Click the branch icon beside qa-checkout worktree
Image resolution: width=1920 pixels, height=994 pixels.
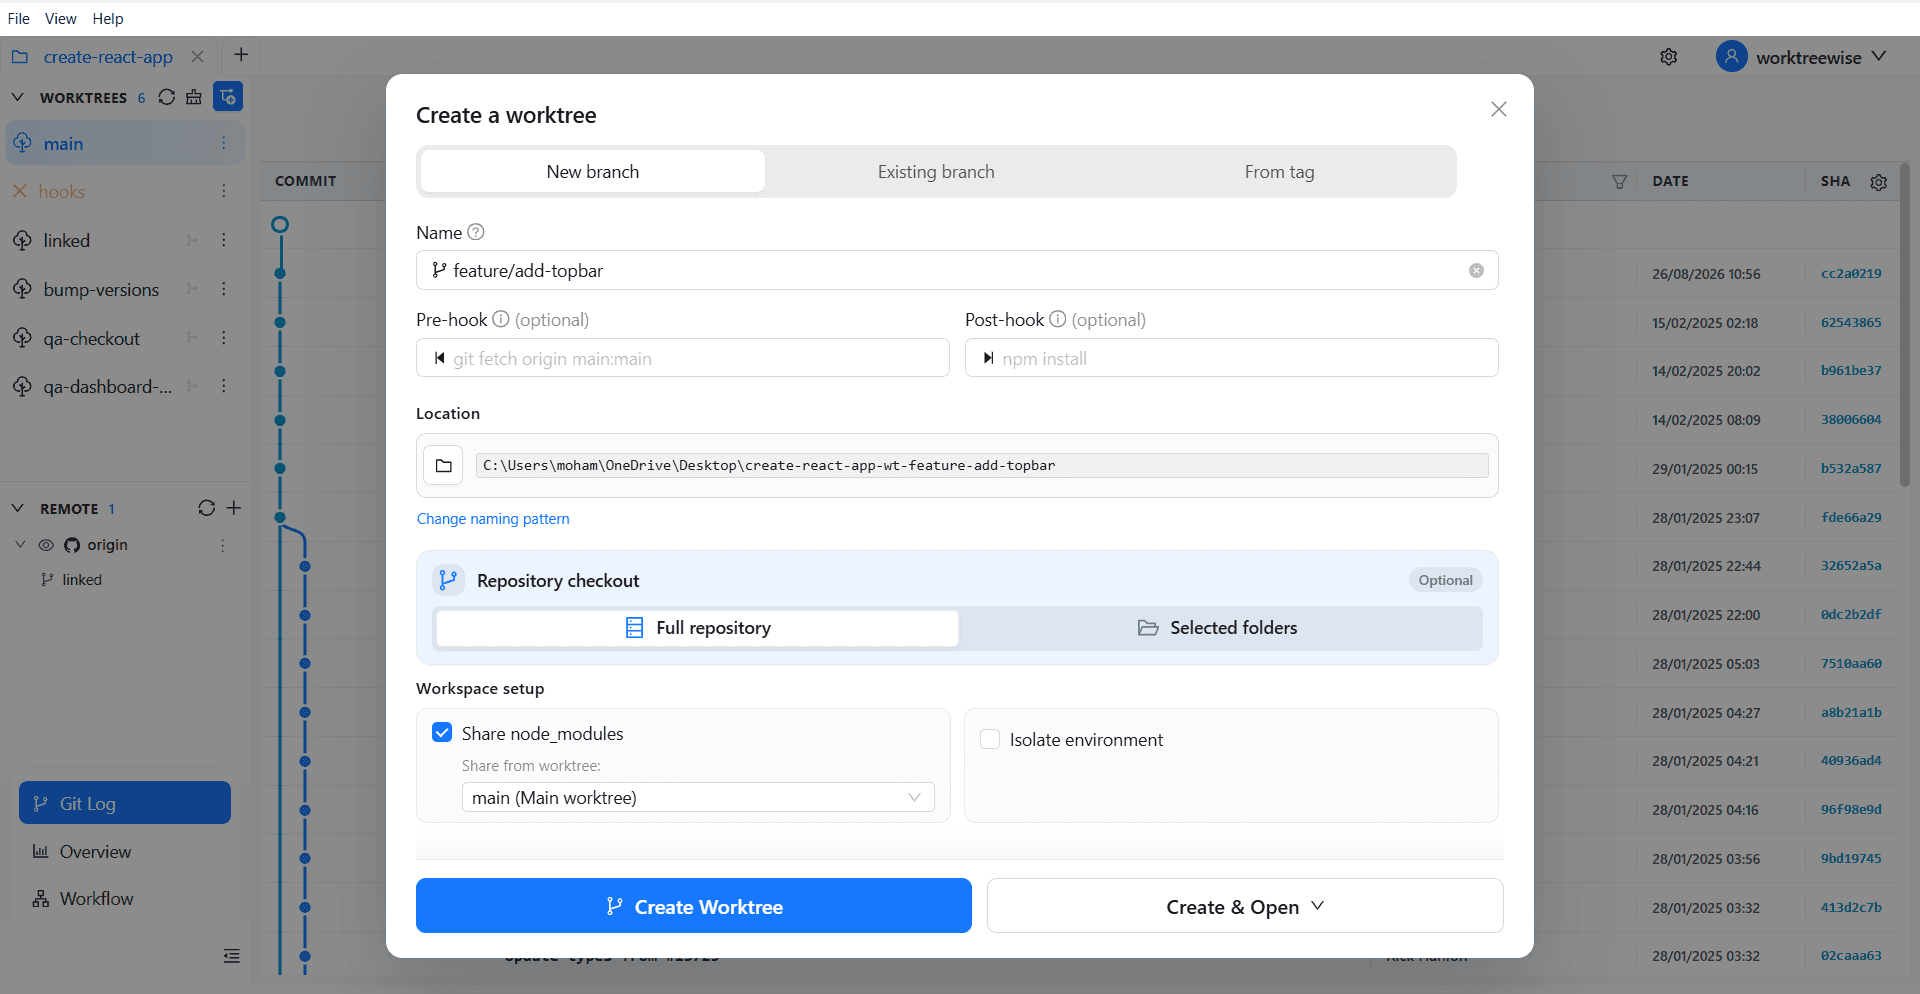tap(192, 338)
